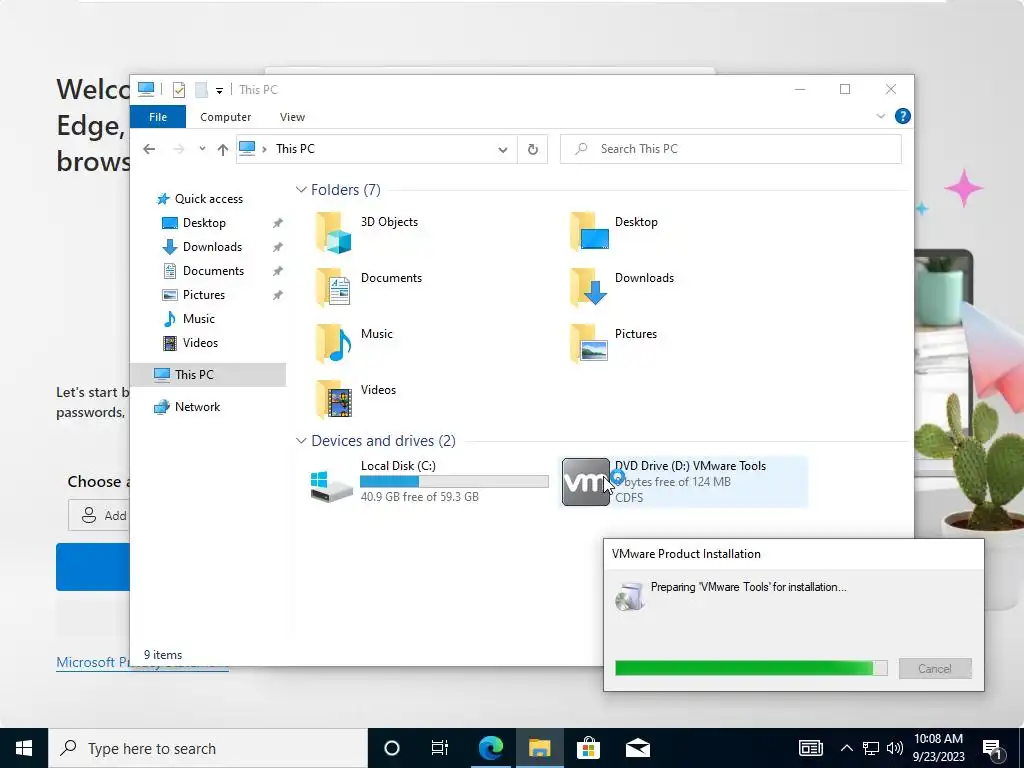Select the Local Disk (C:) drive icon

(331, 487)
